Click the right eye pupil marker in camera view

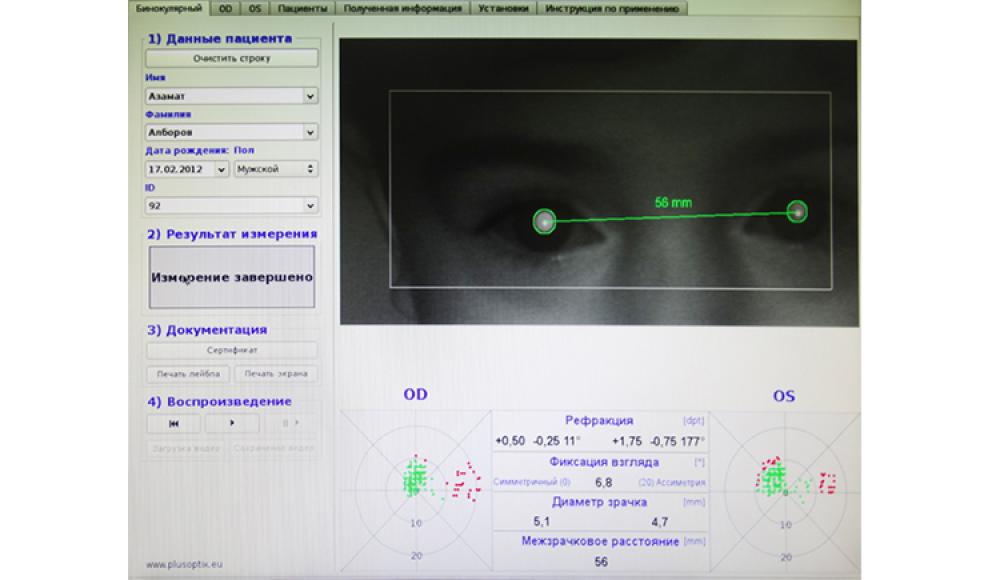coord(544,221)
